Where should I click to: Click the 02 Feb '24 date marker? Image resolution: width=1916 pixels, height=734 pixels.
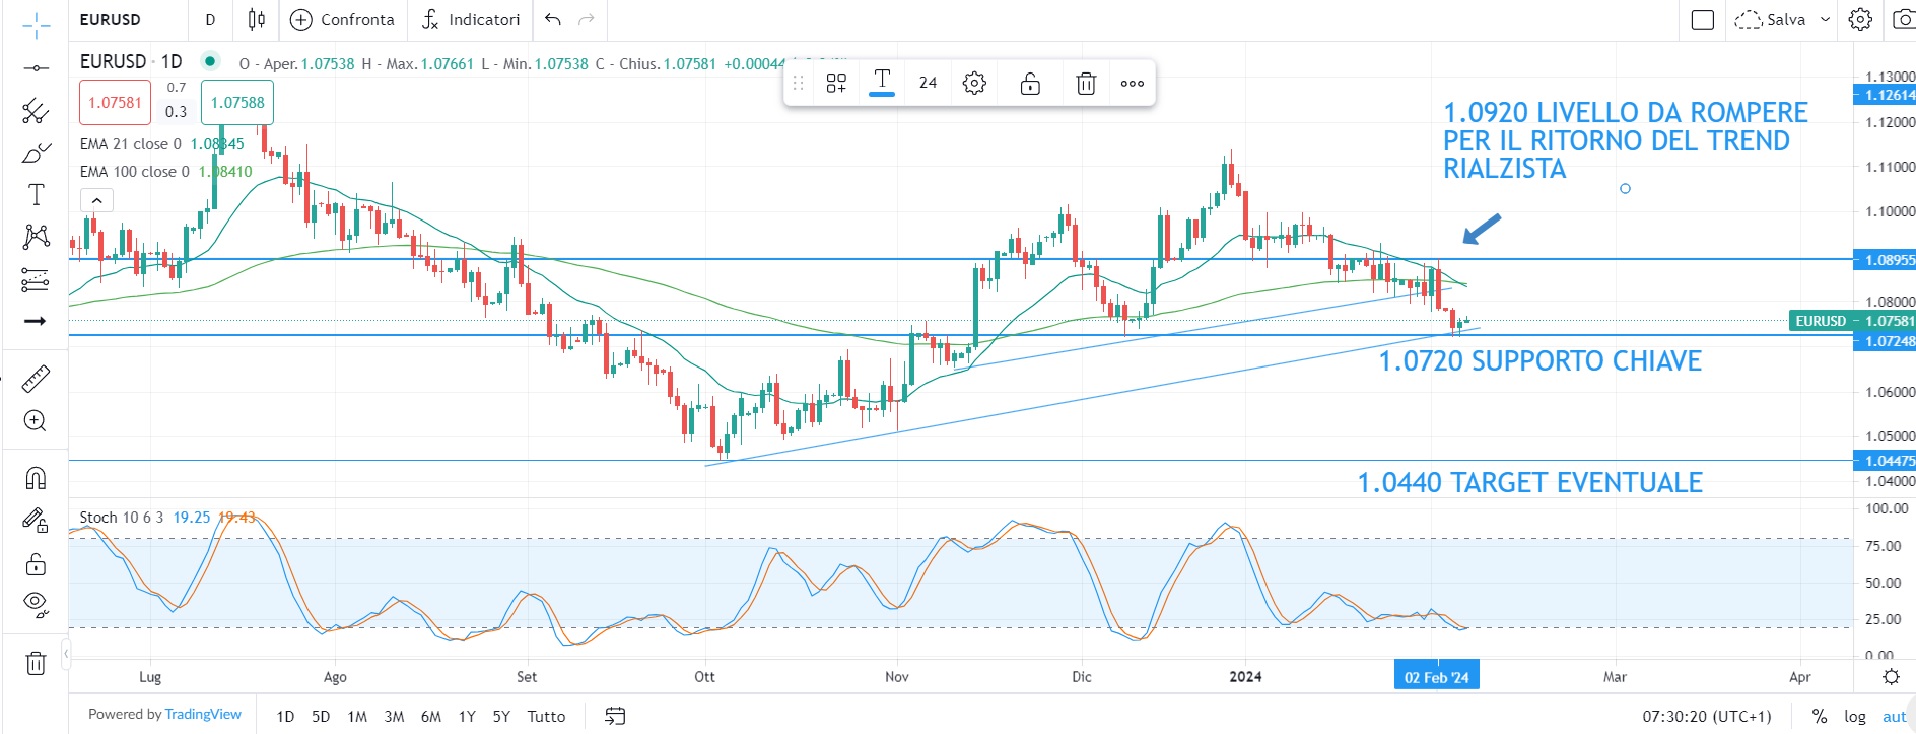click(x=1436, y=677)
